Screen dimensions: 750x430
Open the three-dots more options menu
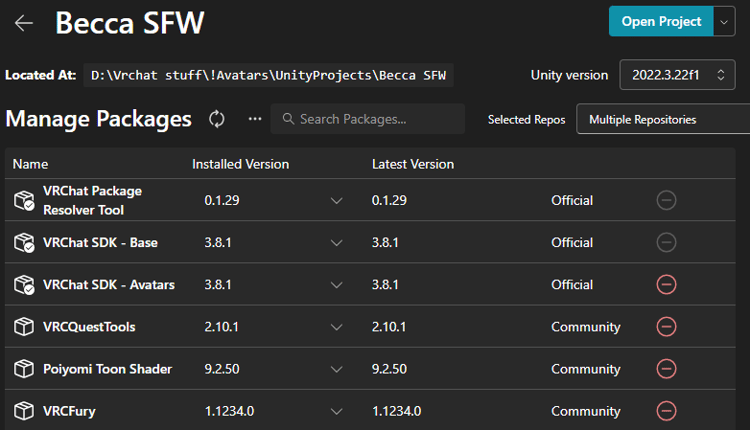click(x=255, y=119)
